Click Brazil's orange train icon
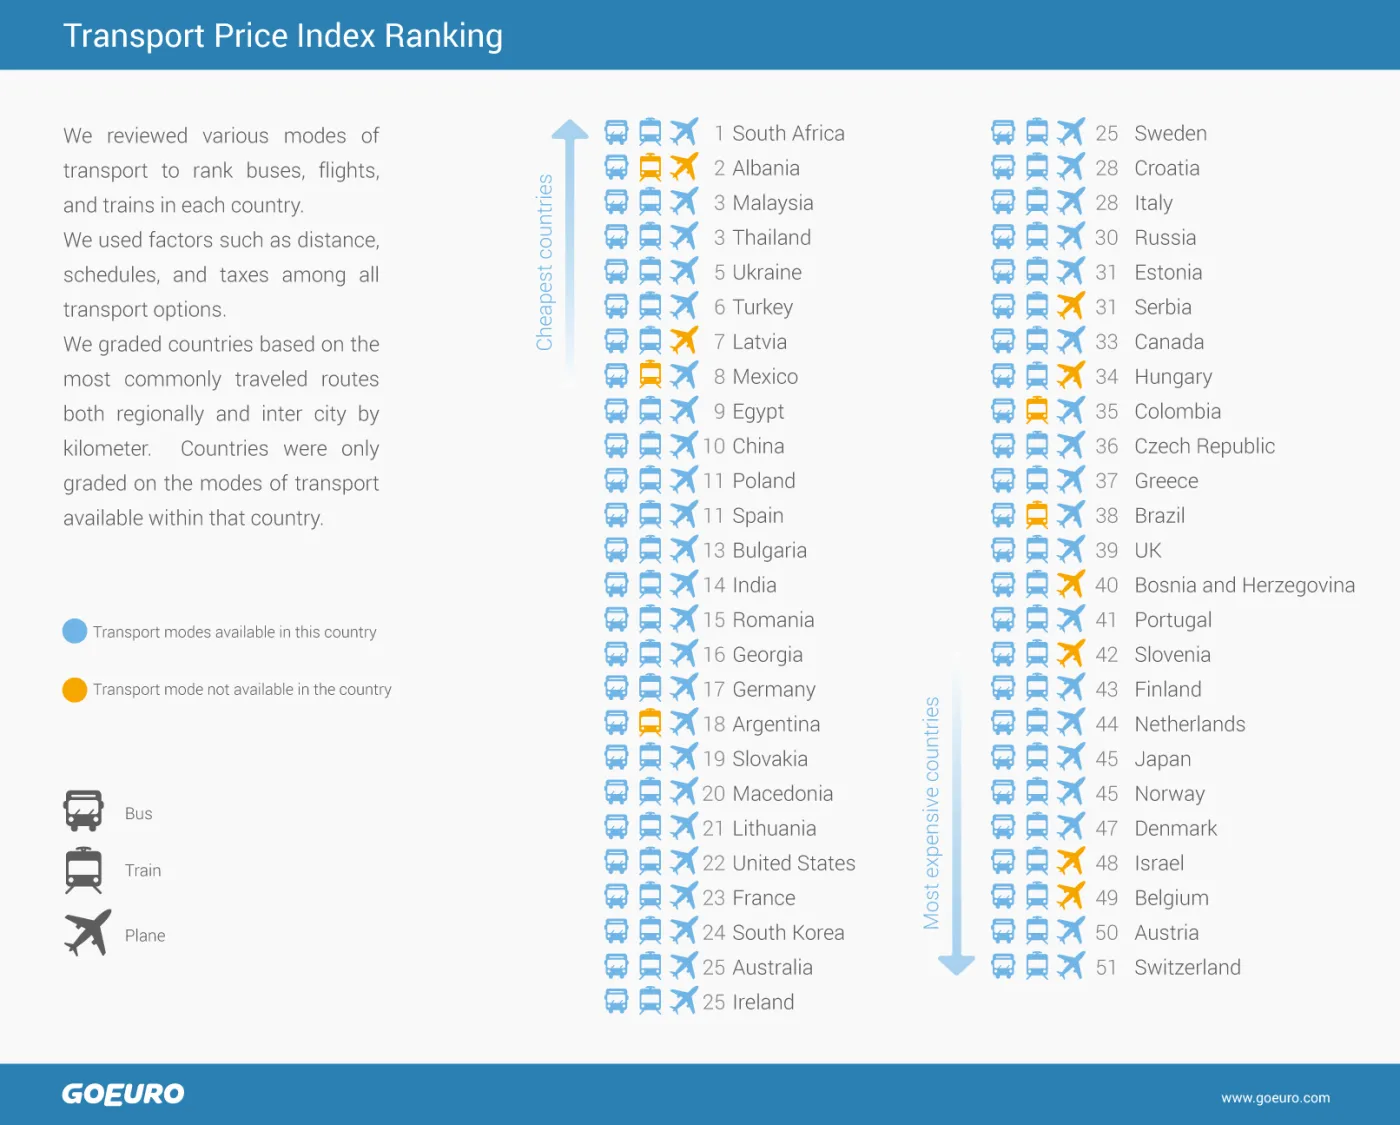 pyautogui.click(x=1037, y=515)
